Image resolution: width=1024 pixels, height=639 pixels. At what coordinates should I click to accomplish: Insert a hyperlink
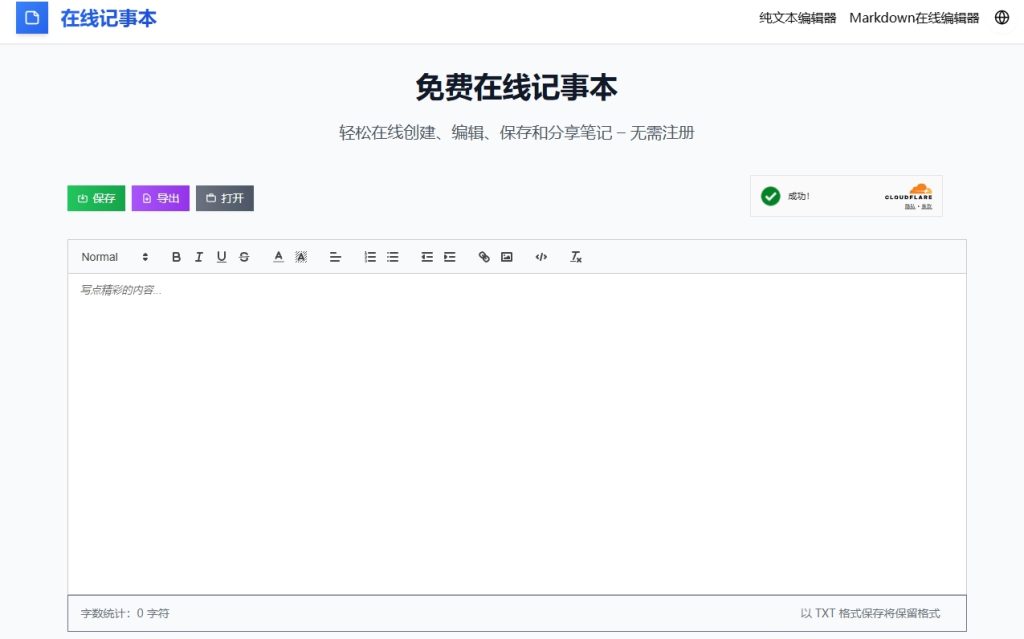[x=484, y=257]
